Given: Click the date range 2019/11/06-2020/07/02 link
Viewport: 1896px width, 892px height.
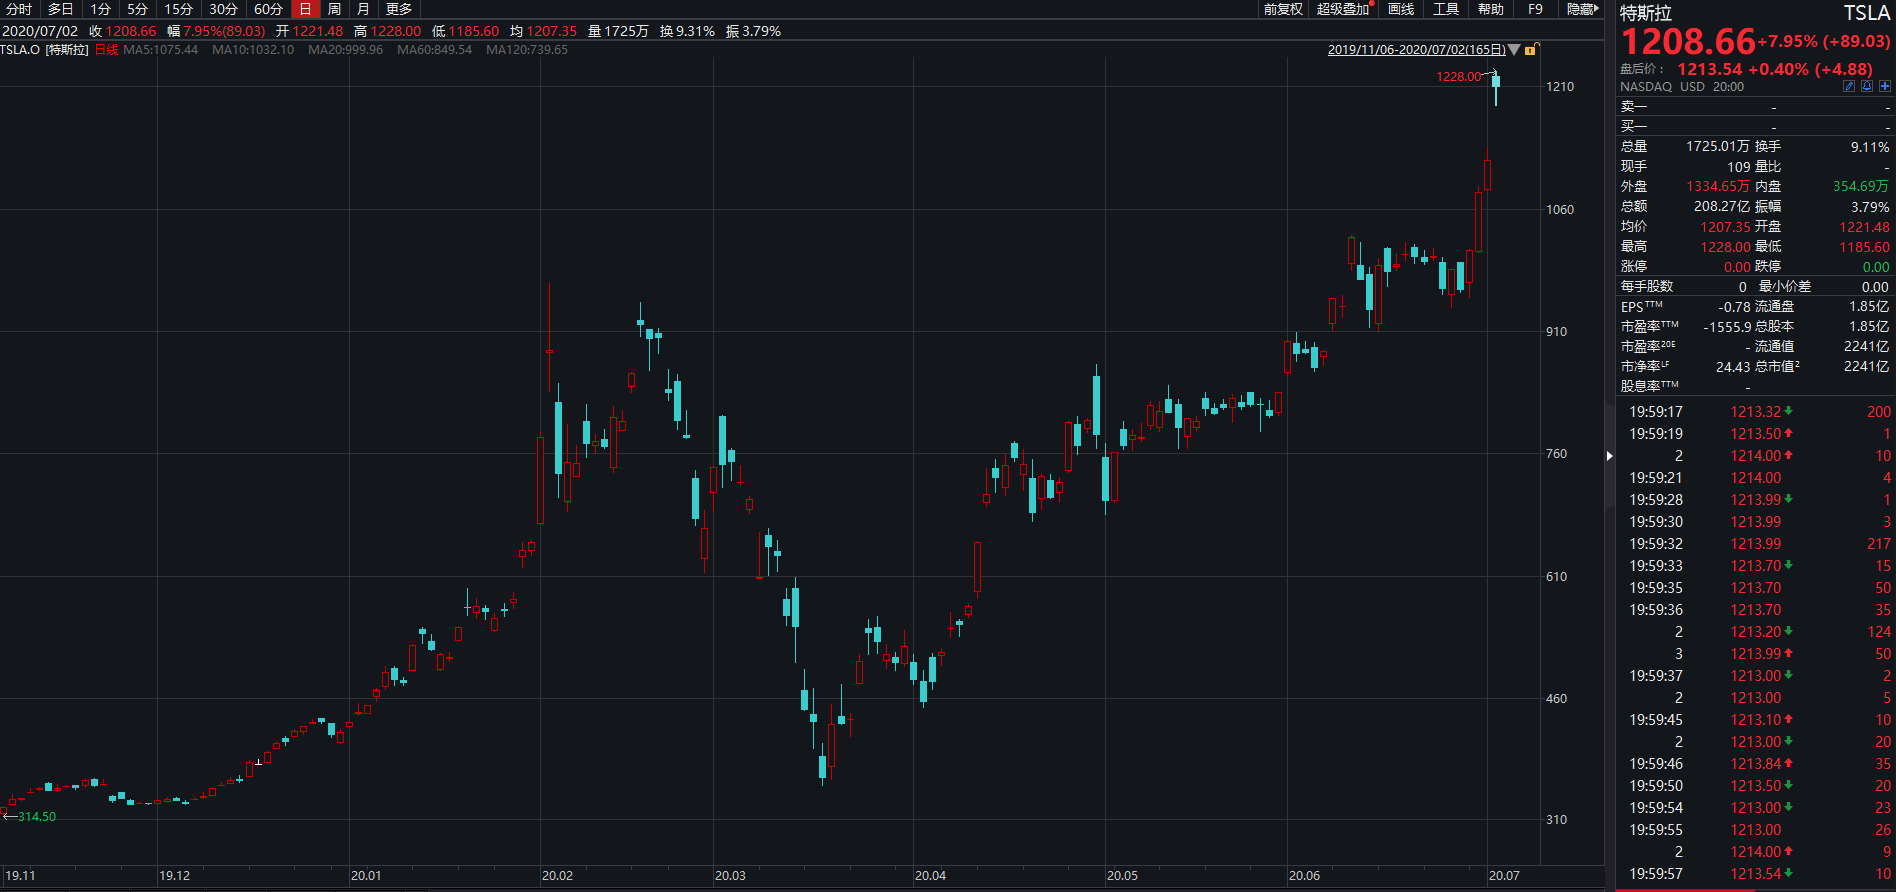Looking at the screenshot, I should pos(1416,50).
